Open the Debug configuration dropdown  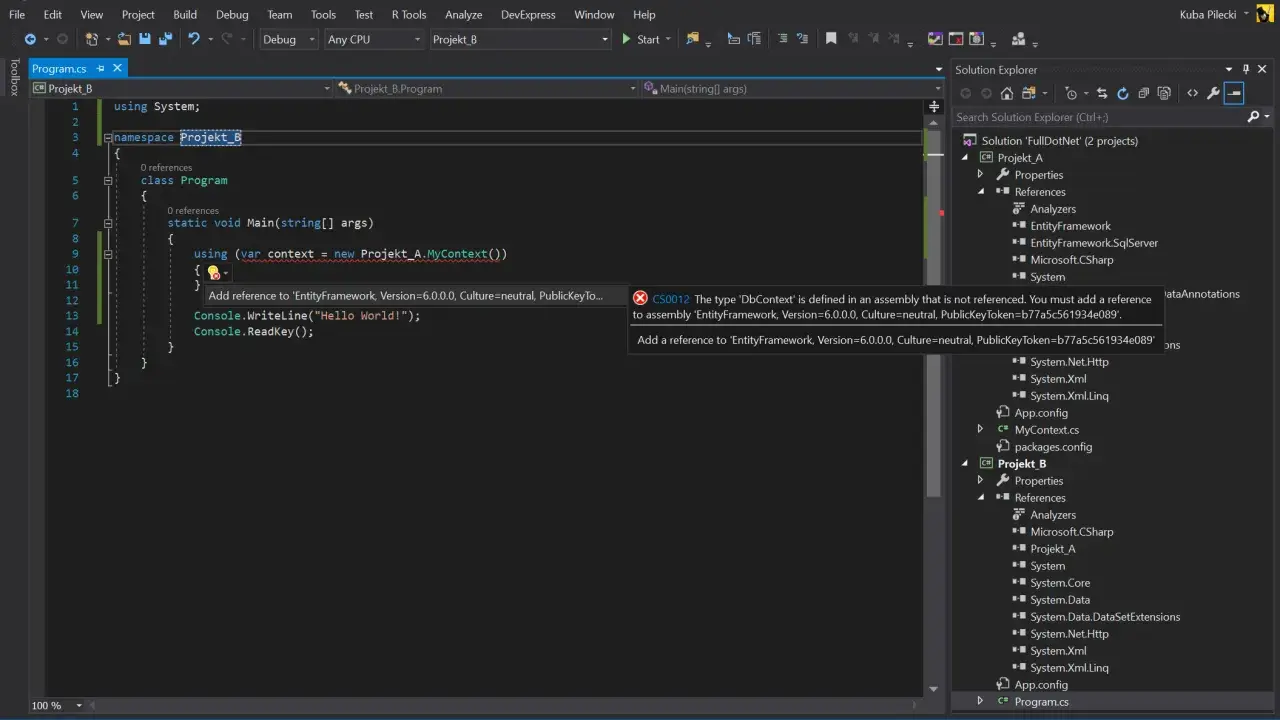click(288, 39)
